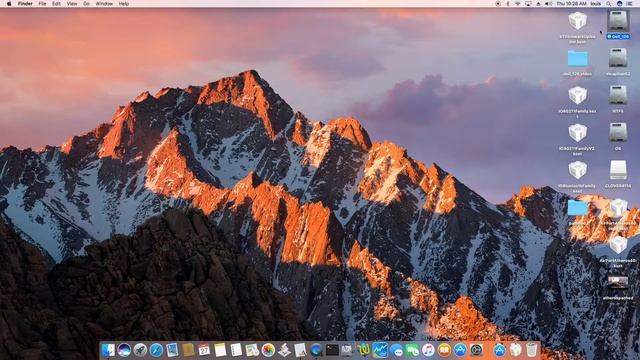Open the Go menu
This screenshot has width=640, height=360.
(x=86, y=4)
